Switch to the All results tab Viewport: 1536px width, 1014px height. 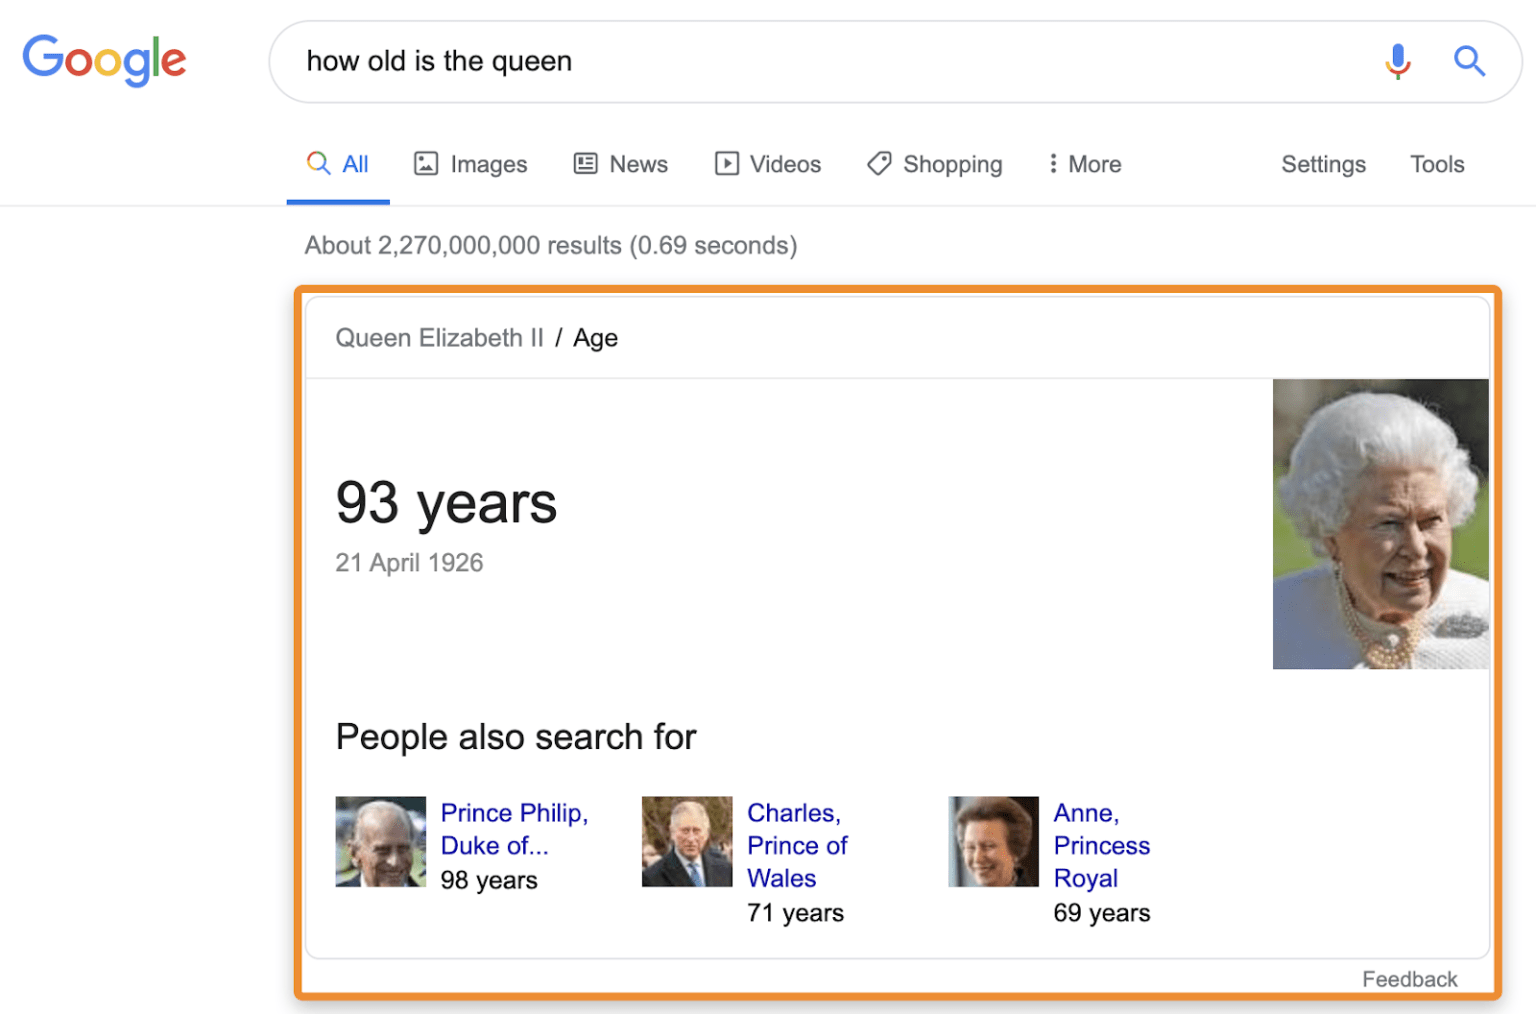(338, 164)
